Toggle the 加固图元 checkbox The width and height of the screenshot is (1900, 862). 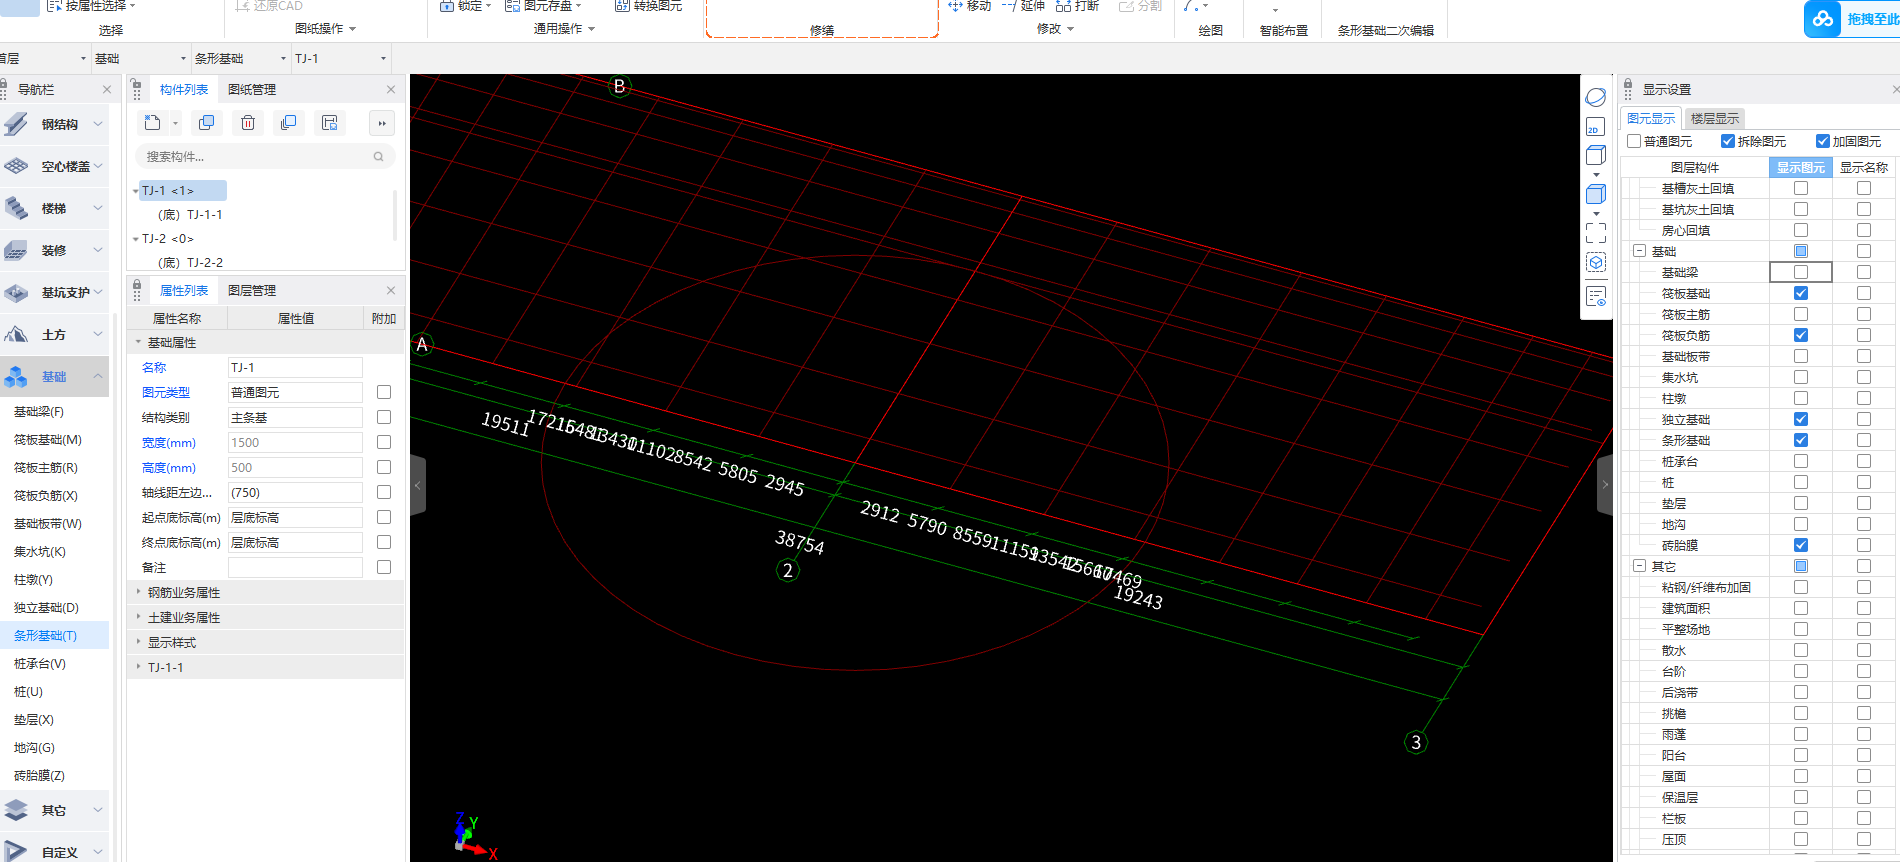[1823, 141]
